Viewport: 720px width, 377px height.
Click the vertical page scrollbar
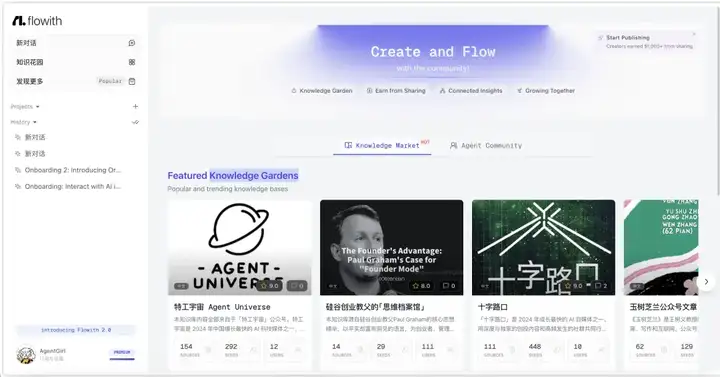click(x=717, y=101)
